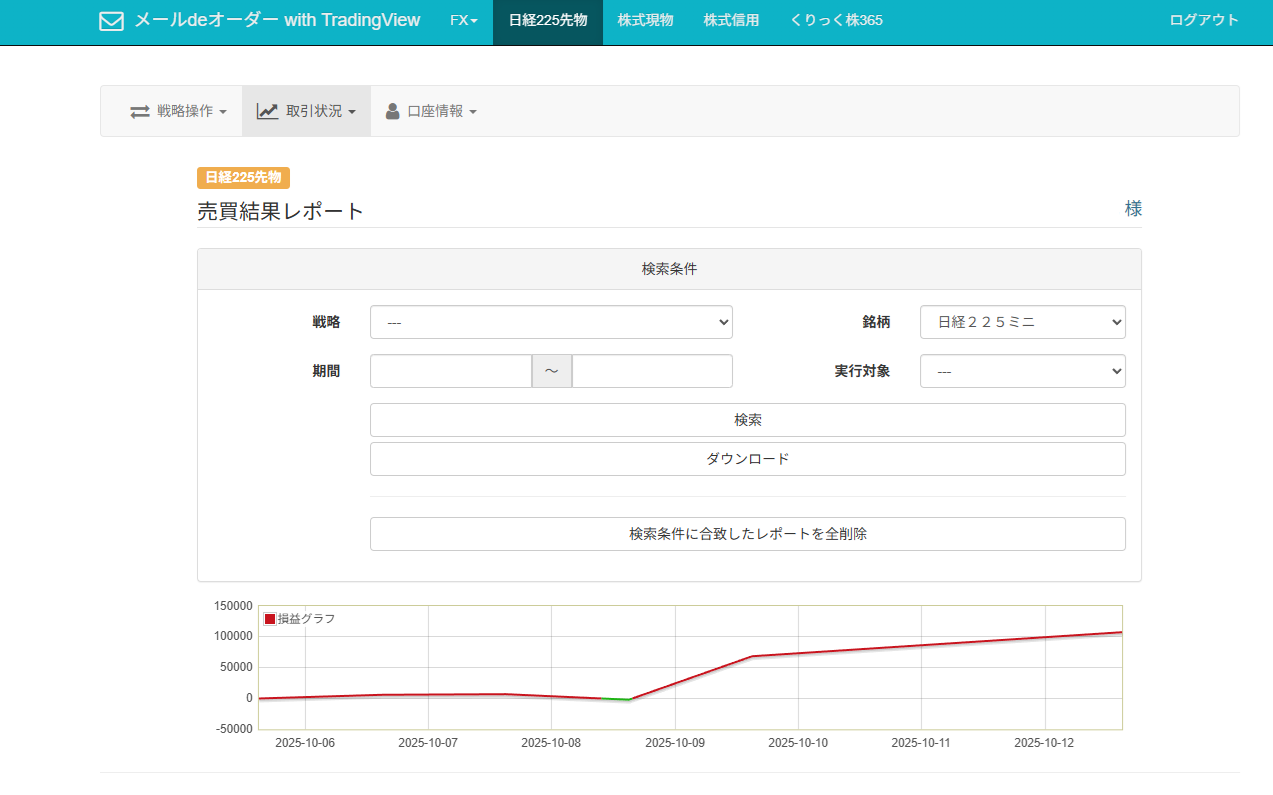Open the くりっく株365 tab
This screenshot has height=795, width=1273.
836,21
